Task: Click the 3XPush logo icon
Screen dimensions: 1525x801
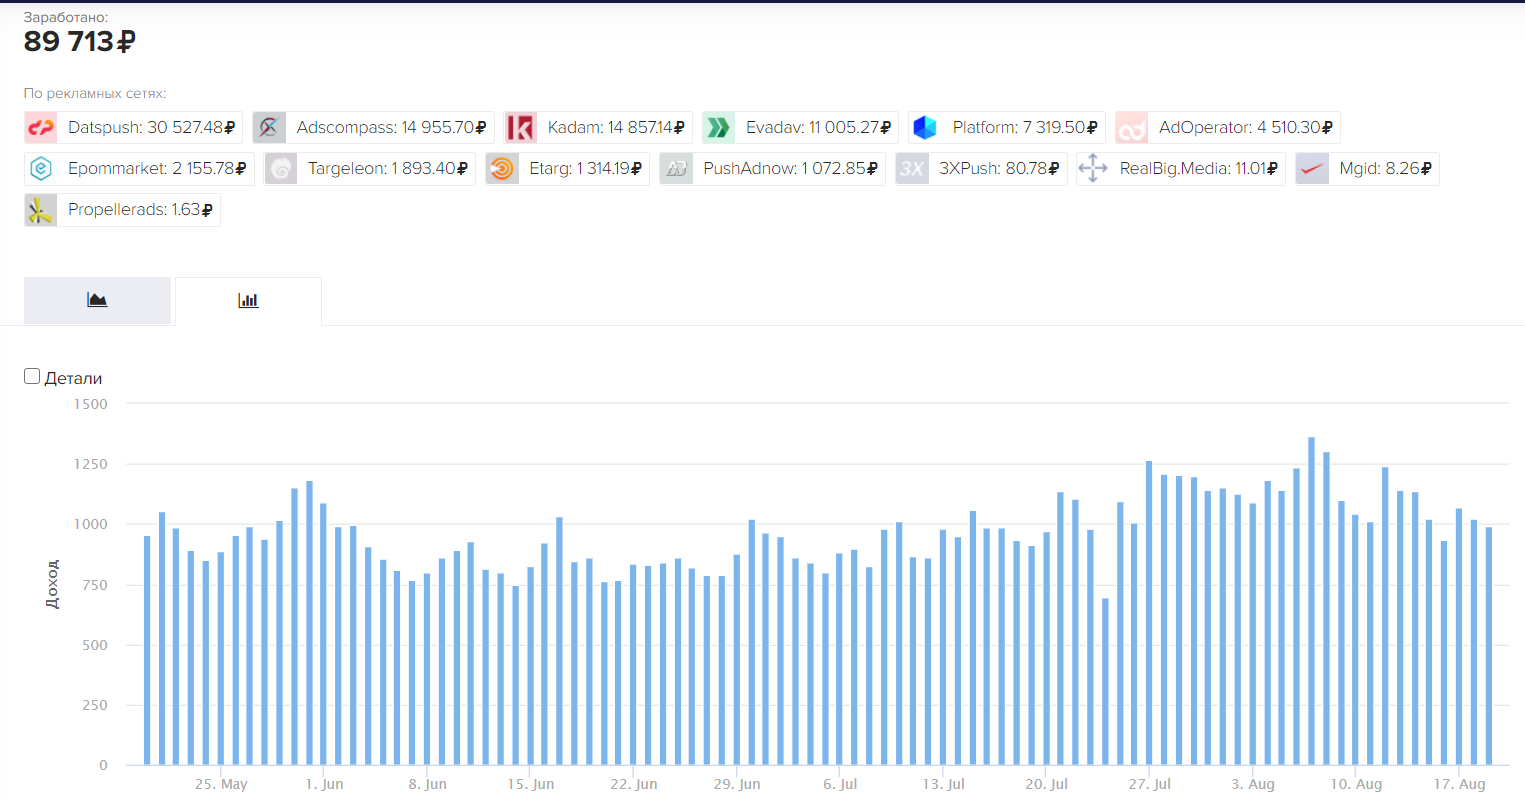Action: [x=912, y=169]
